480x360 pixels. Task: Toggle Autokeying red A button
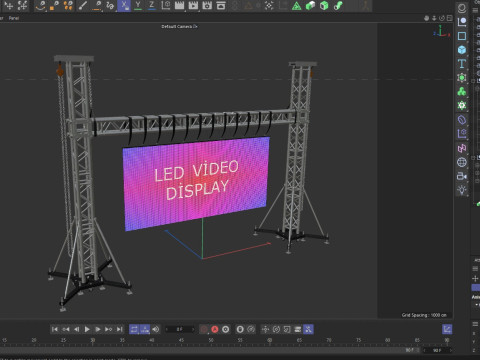215,329
